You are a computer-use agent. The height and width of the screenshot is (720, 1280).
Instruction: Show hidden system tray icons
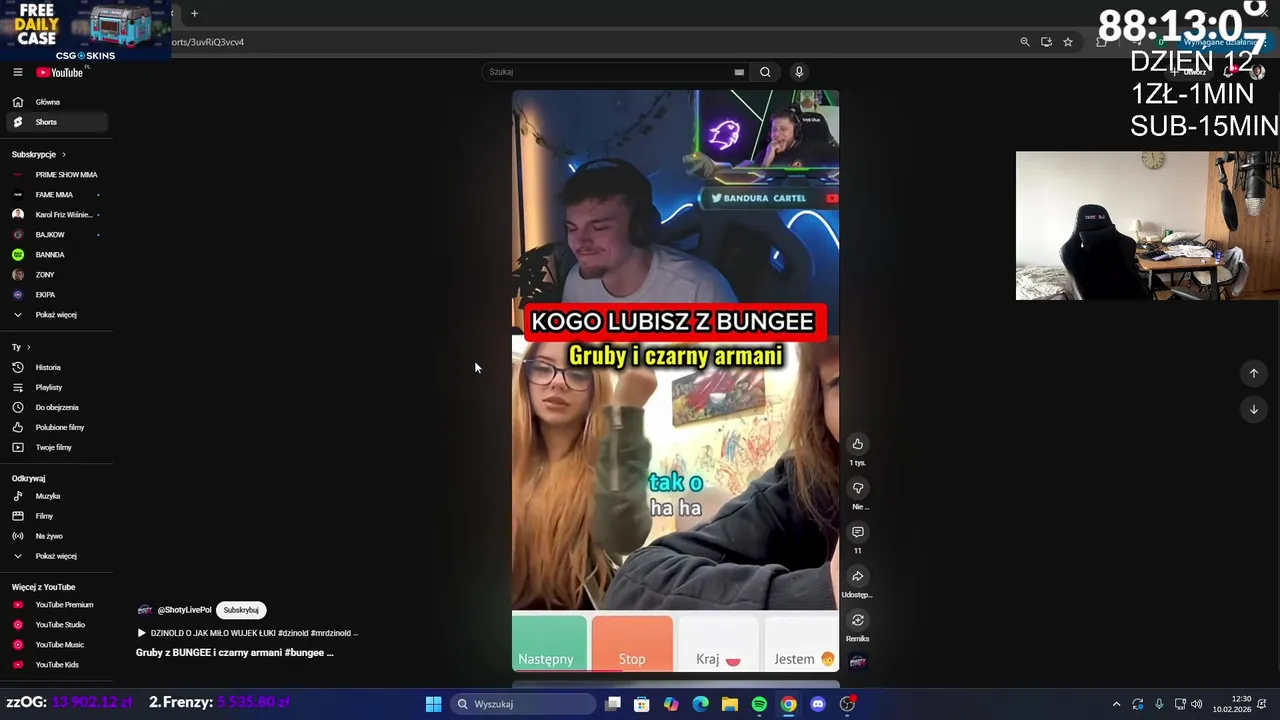(1117, 704)
